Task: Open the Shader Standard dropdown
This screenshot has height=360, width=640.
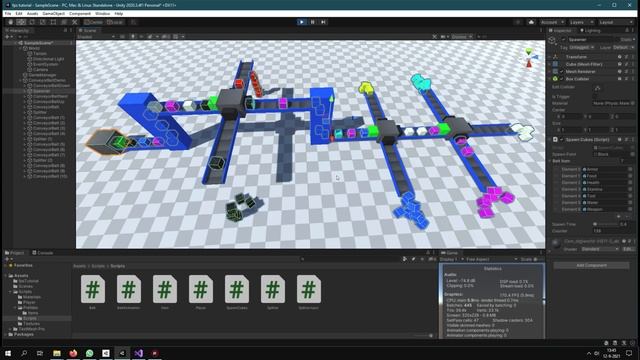Action: click(600, 249)
